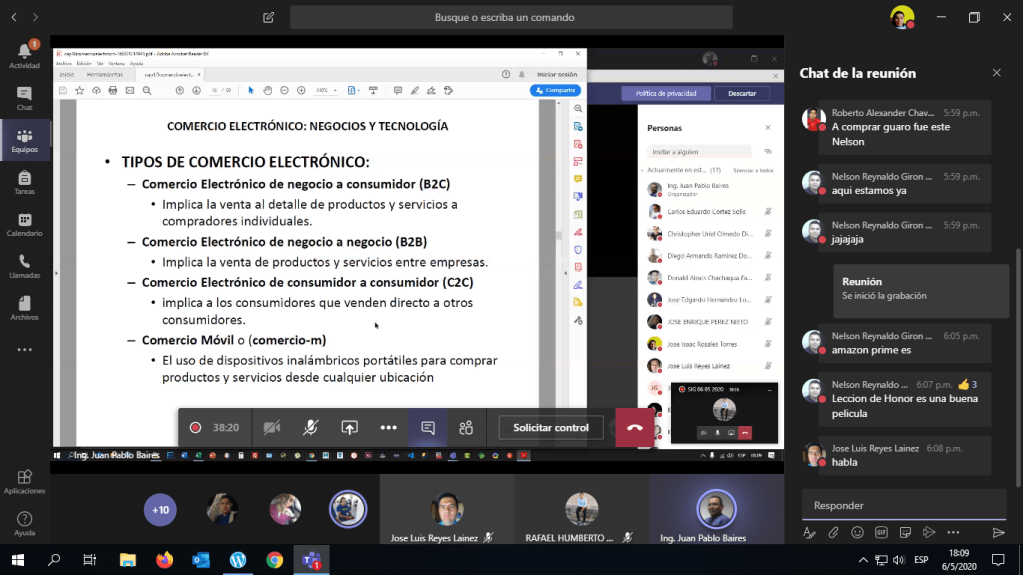Screen dimensions: 1023x575
Task: Open the Tareas tab in sidebar
Action: 24,182
